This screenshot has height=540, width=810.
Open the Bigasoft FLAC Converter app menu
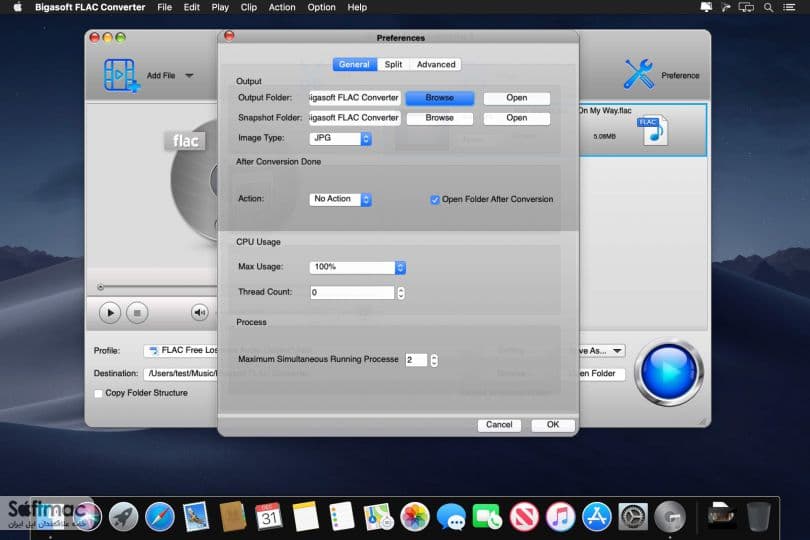(x=90, y=7)
